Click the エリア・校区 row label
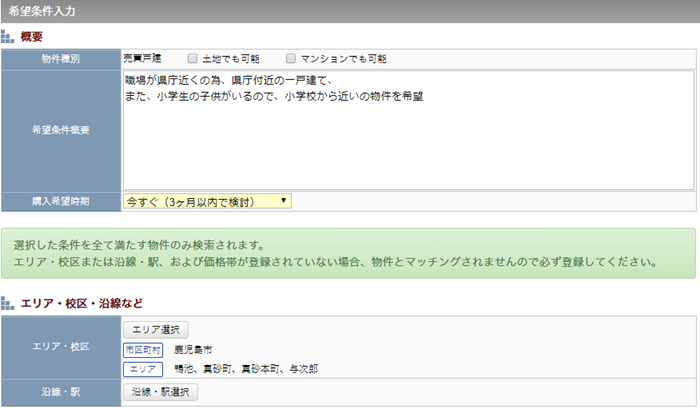Screen dimensions: 700x409 (x=61, y=347)
